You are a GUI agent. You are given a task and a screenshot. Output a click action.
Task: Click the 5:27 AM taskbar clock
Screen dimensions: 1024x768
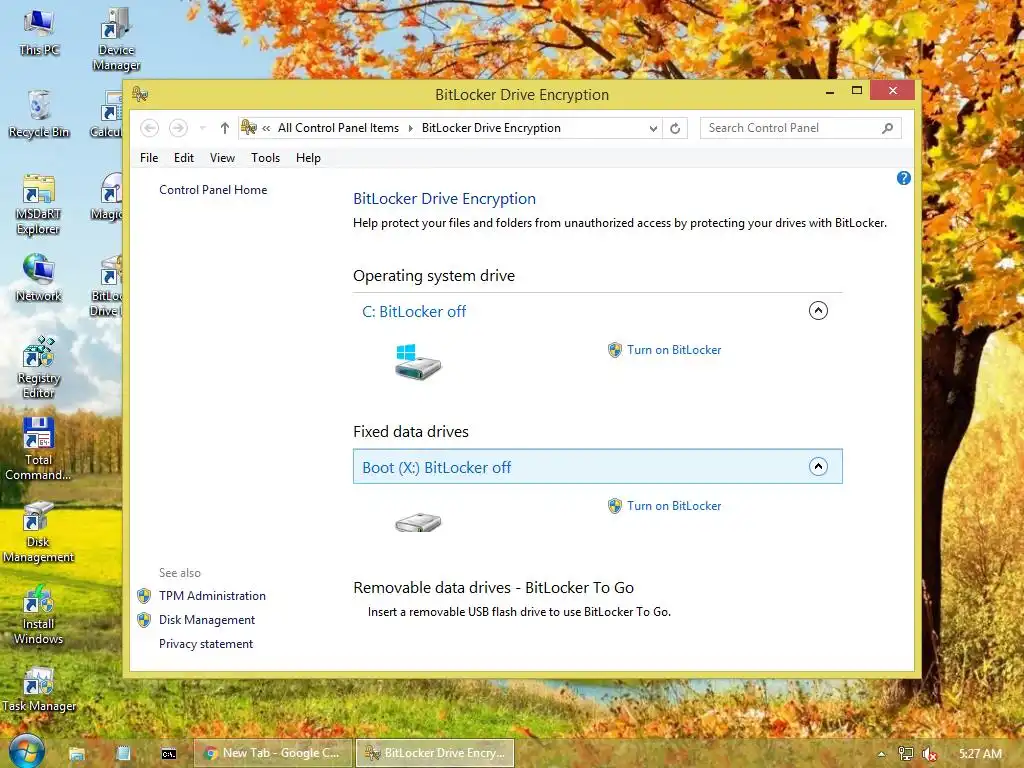click(980, 754)
